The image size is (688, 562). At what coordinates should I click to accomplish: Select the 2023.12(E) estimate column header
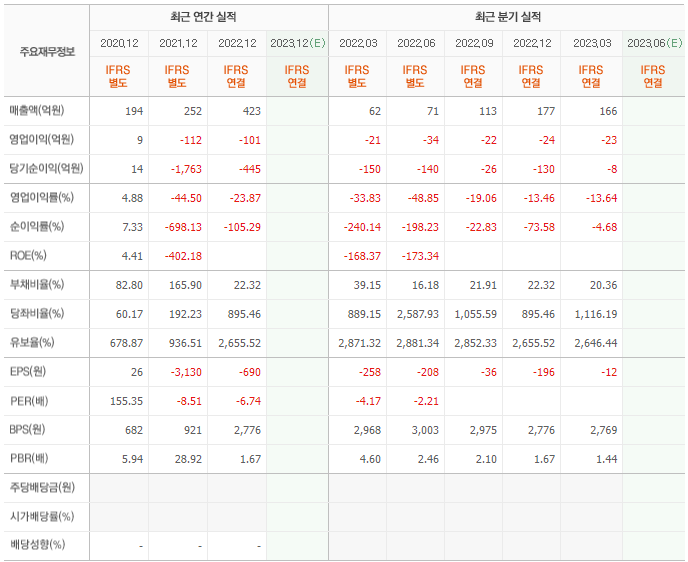pos(298,43)
